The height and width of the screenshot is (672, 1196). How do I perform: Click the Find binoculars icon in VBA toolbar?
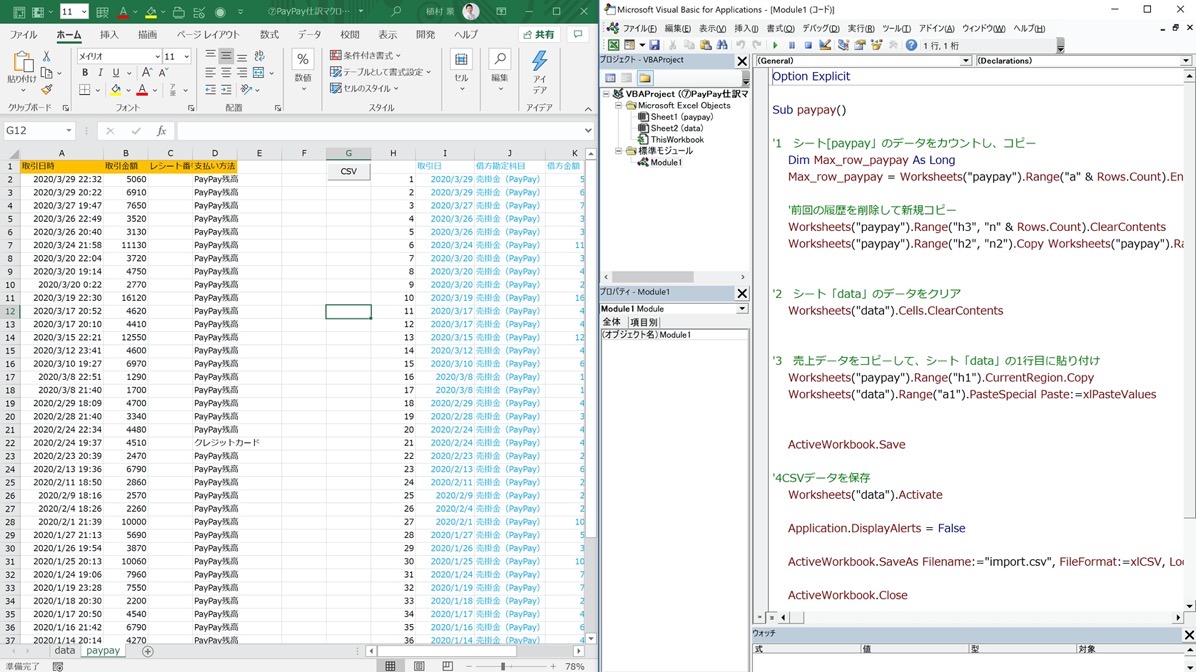(x=722, y=45)
